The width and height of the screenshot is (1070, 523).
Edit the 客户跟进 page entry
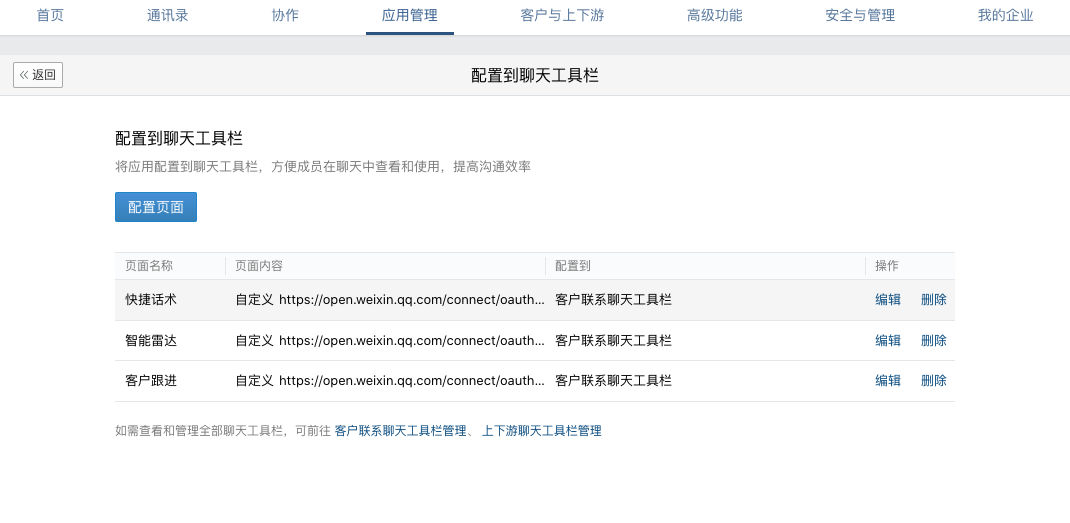pos(887,381)
